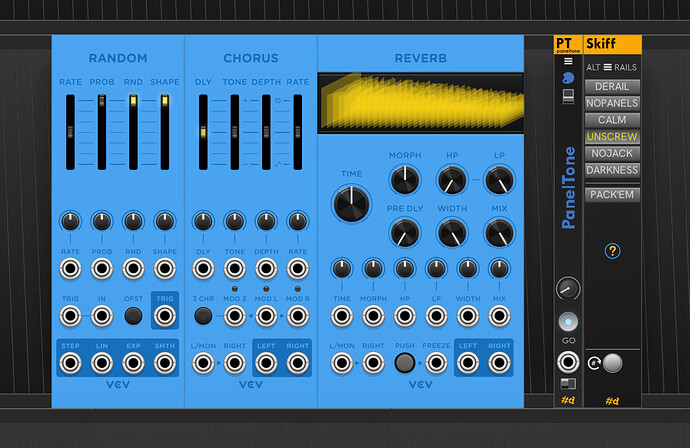The width and height of the screenshot is (690, 448).
Task: Click the Skiff help question mark icon
Action: [x=612, y=251]
